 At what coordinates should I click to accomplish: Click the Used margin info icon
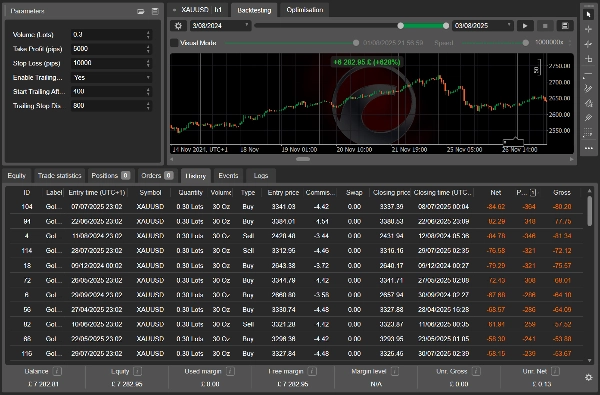pos(230,371)
